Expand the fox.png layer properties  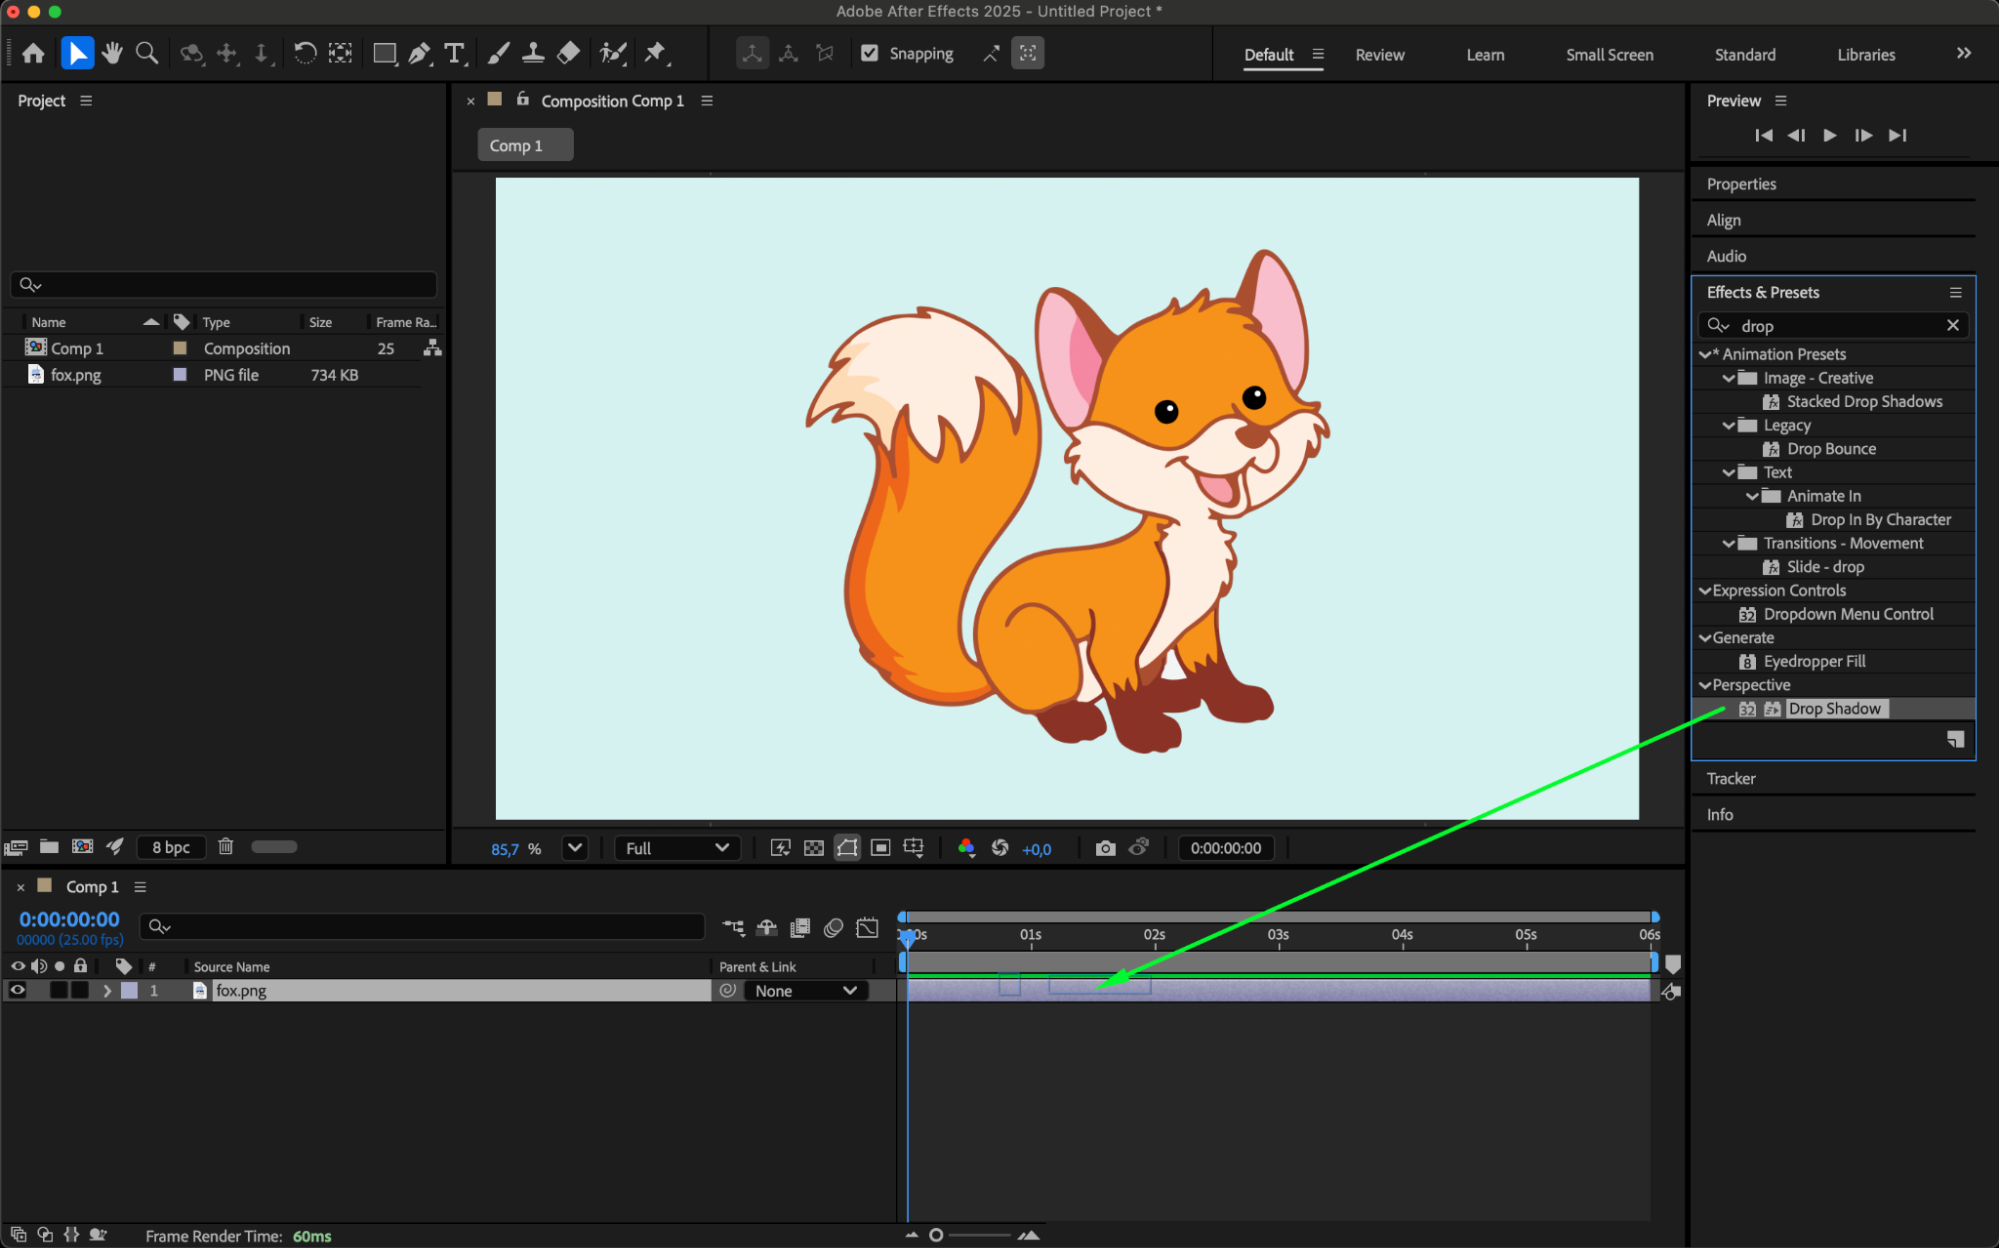[x=107, y=991]
